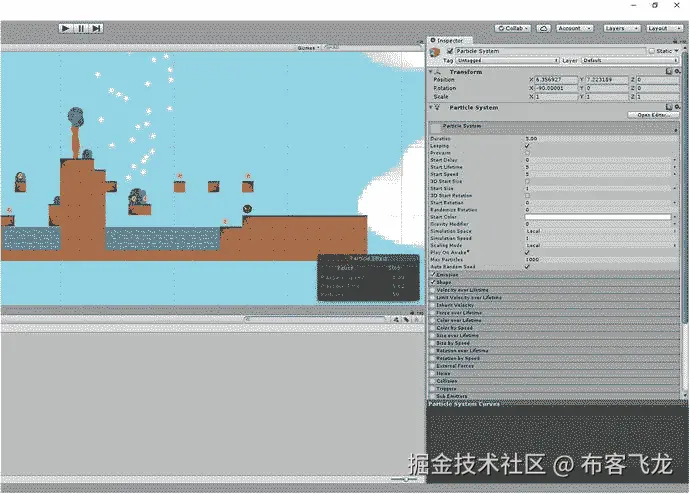The image size is (690, 494).
Task: Open the Layers dropdown
Action: point(621,28)
